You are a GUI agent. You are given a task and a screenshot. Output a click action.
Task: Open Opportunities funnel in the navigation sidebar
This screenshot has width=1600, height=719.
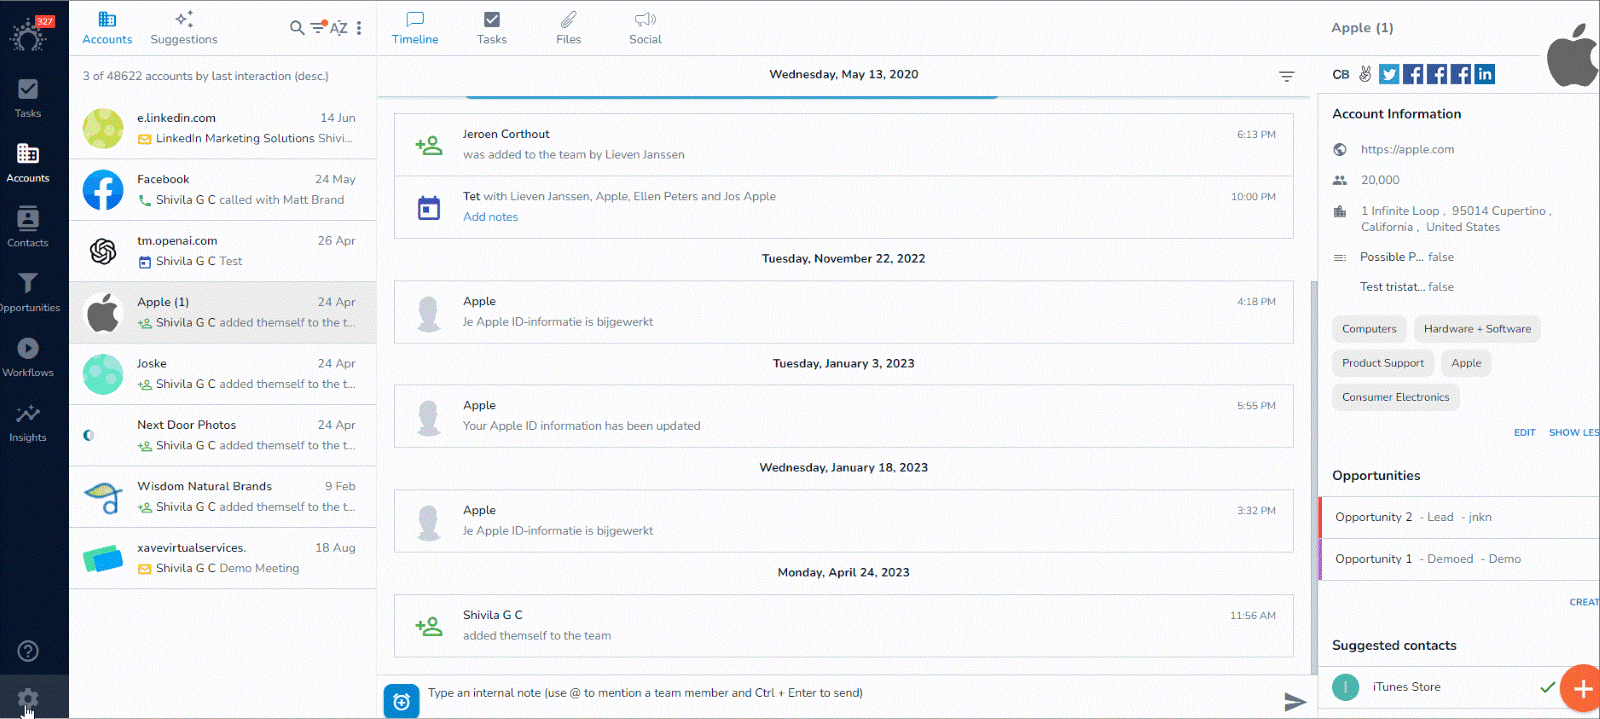28,292
